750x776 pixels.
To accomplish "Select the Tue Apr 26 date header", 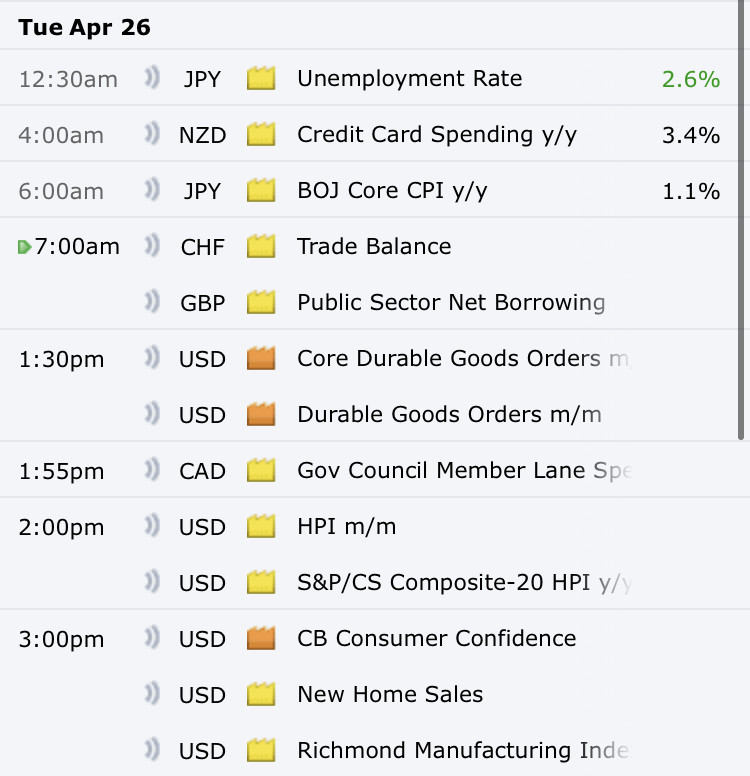I will (84, 27).
